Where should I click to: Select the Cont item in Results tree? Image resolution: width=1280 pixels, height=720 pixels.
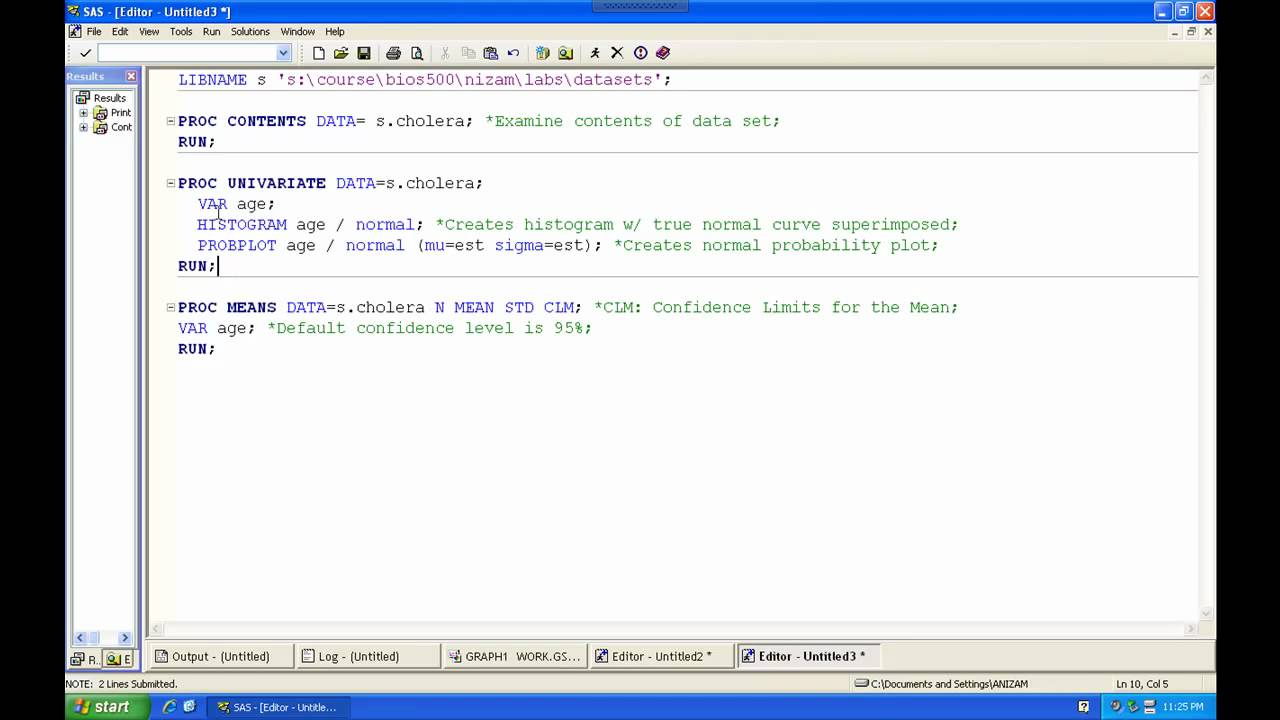click(121, 127)
